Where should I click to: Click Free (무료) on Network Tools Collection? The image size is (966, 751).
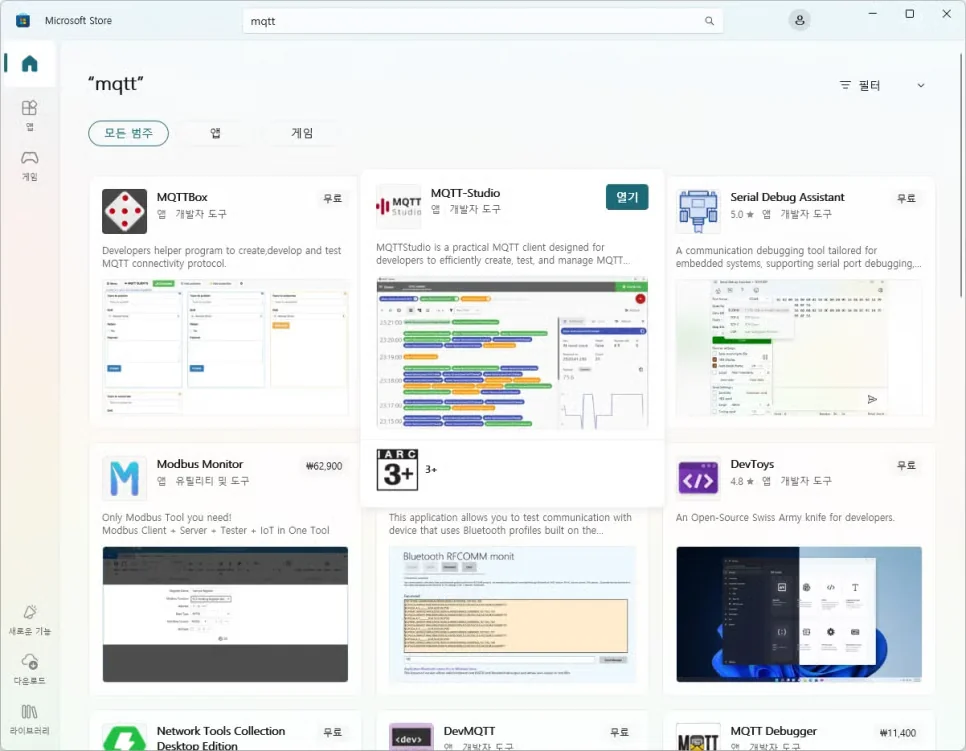pos(333,732)
